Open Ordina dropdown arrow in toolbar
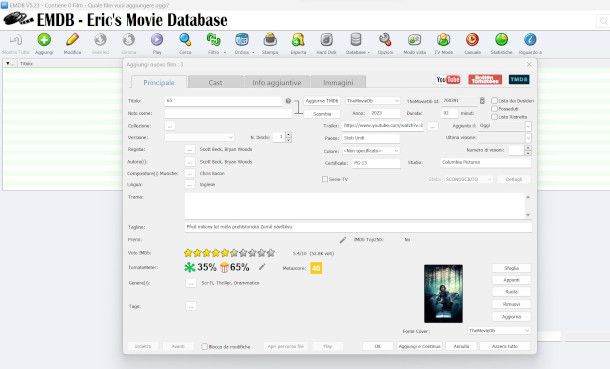The height and width of the screenshot is (369, 610). pos(253,52)
